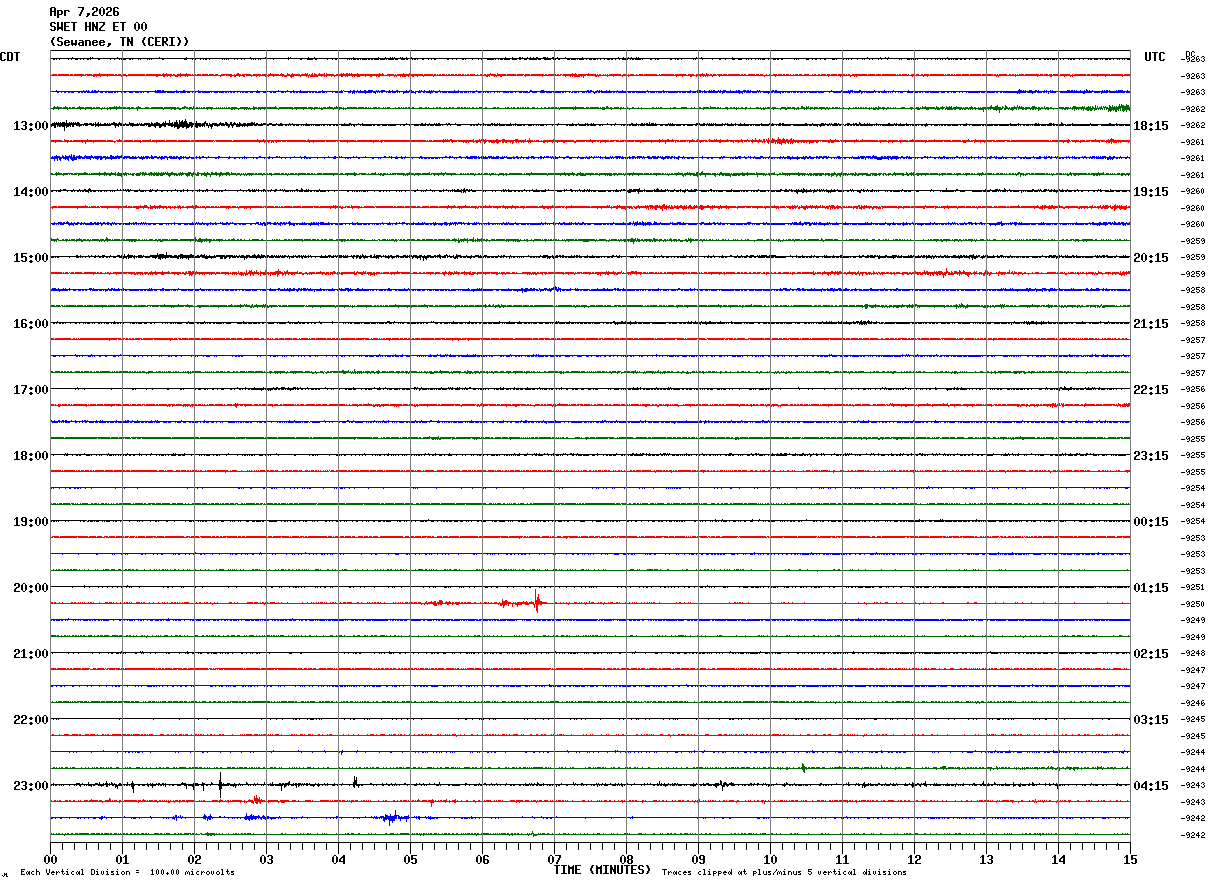Click the "18:00" CDT time label

30,456
